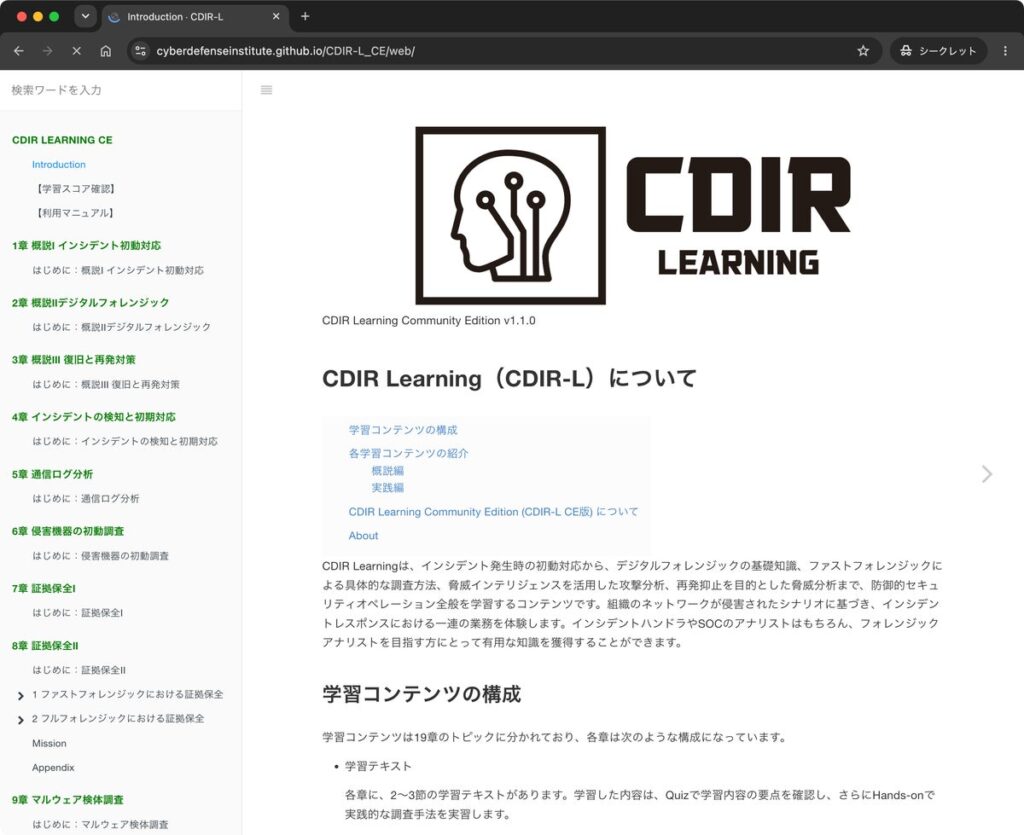View site information icon in address bar
1024x835 pixels.
tap(140, 51)
